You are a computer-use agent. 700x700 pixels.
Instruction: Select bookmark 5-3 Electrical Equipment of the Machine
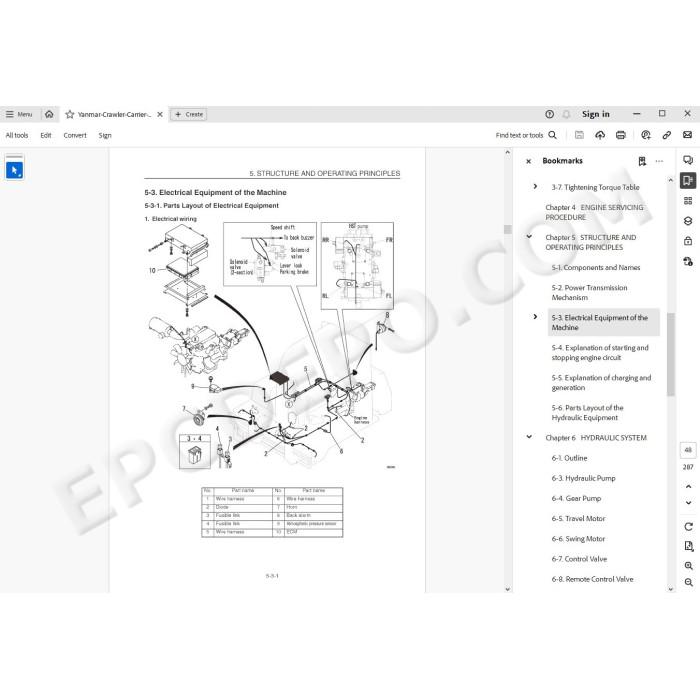tap(604, 322)
